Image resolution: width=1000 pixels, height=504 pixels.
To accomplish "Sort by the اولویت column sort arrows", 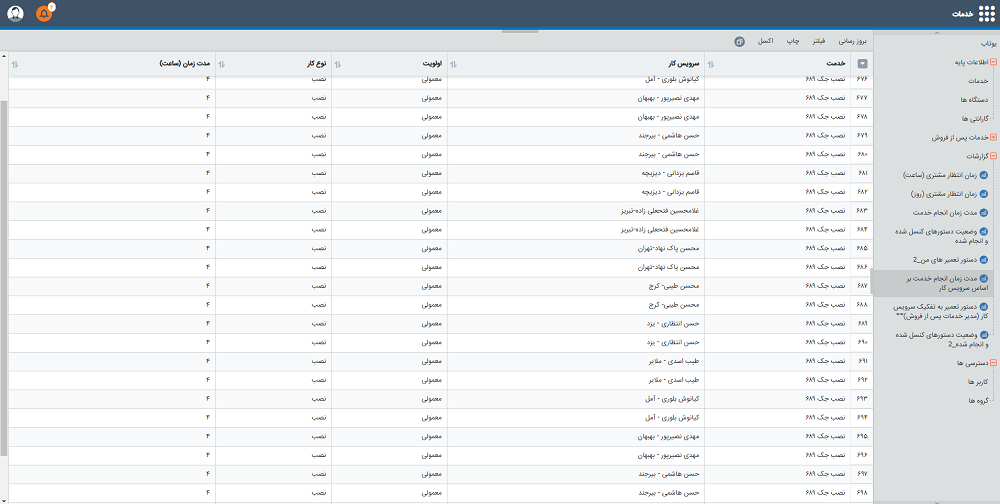I will [x=338, y=64].
